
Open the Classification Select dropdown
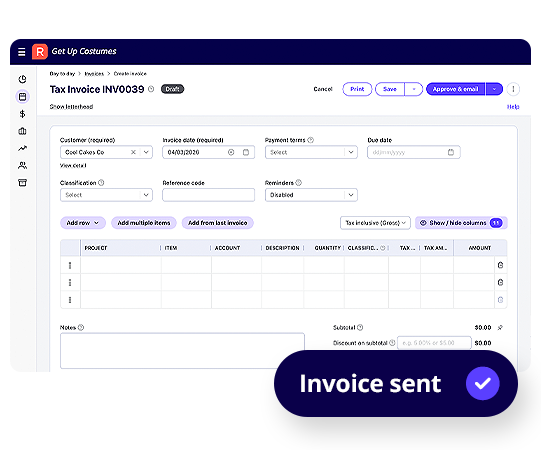tap(106, 195)
